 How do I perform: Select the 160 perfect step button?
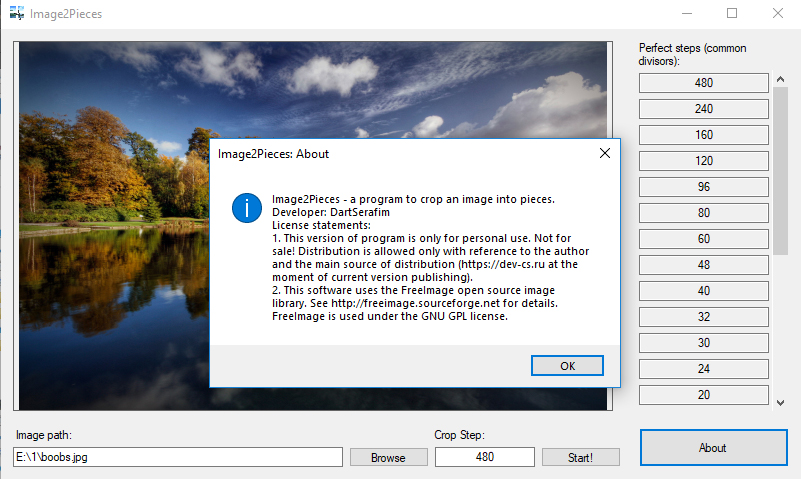pyautogui.click(x=703, y=135)
